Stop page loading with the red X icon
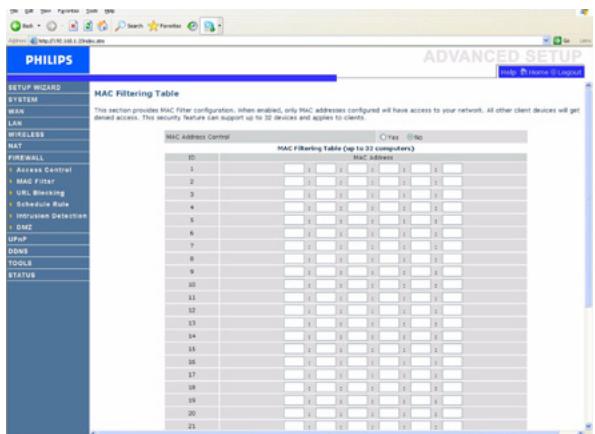This screenshot has width=595, height=434. pyautogui.click(x=73, y=26)
